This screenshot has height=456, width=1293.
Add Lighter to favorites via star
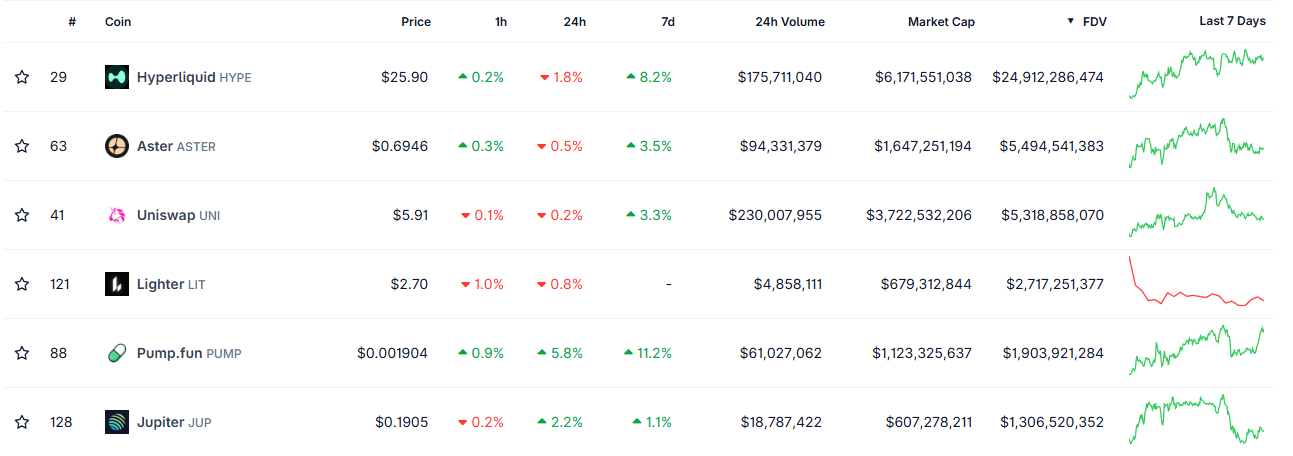click(x=22, y=284)
